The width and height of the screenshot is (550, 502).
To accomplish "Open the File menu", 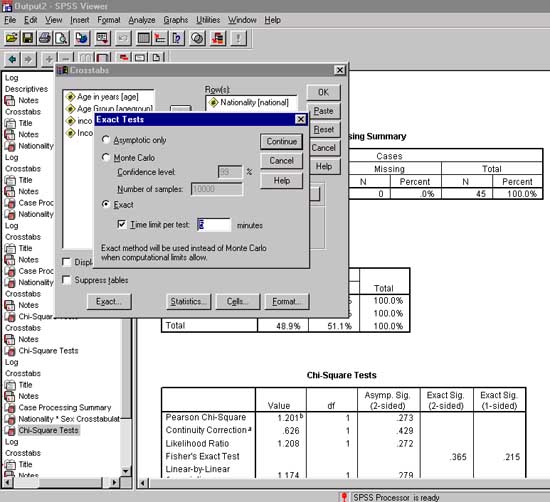I will (x=10, y=20).
